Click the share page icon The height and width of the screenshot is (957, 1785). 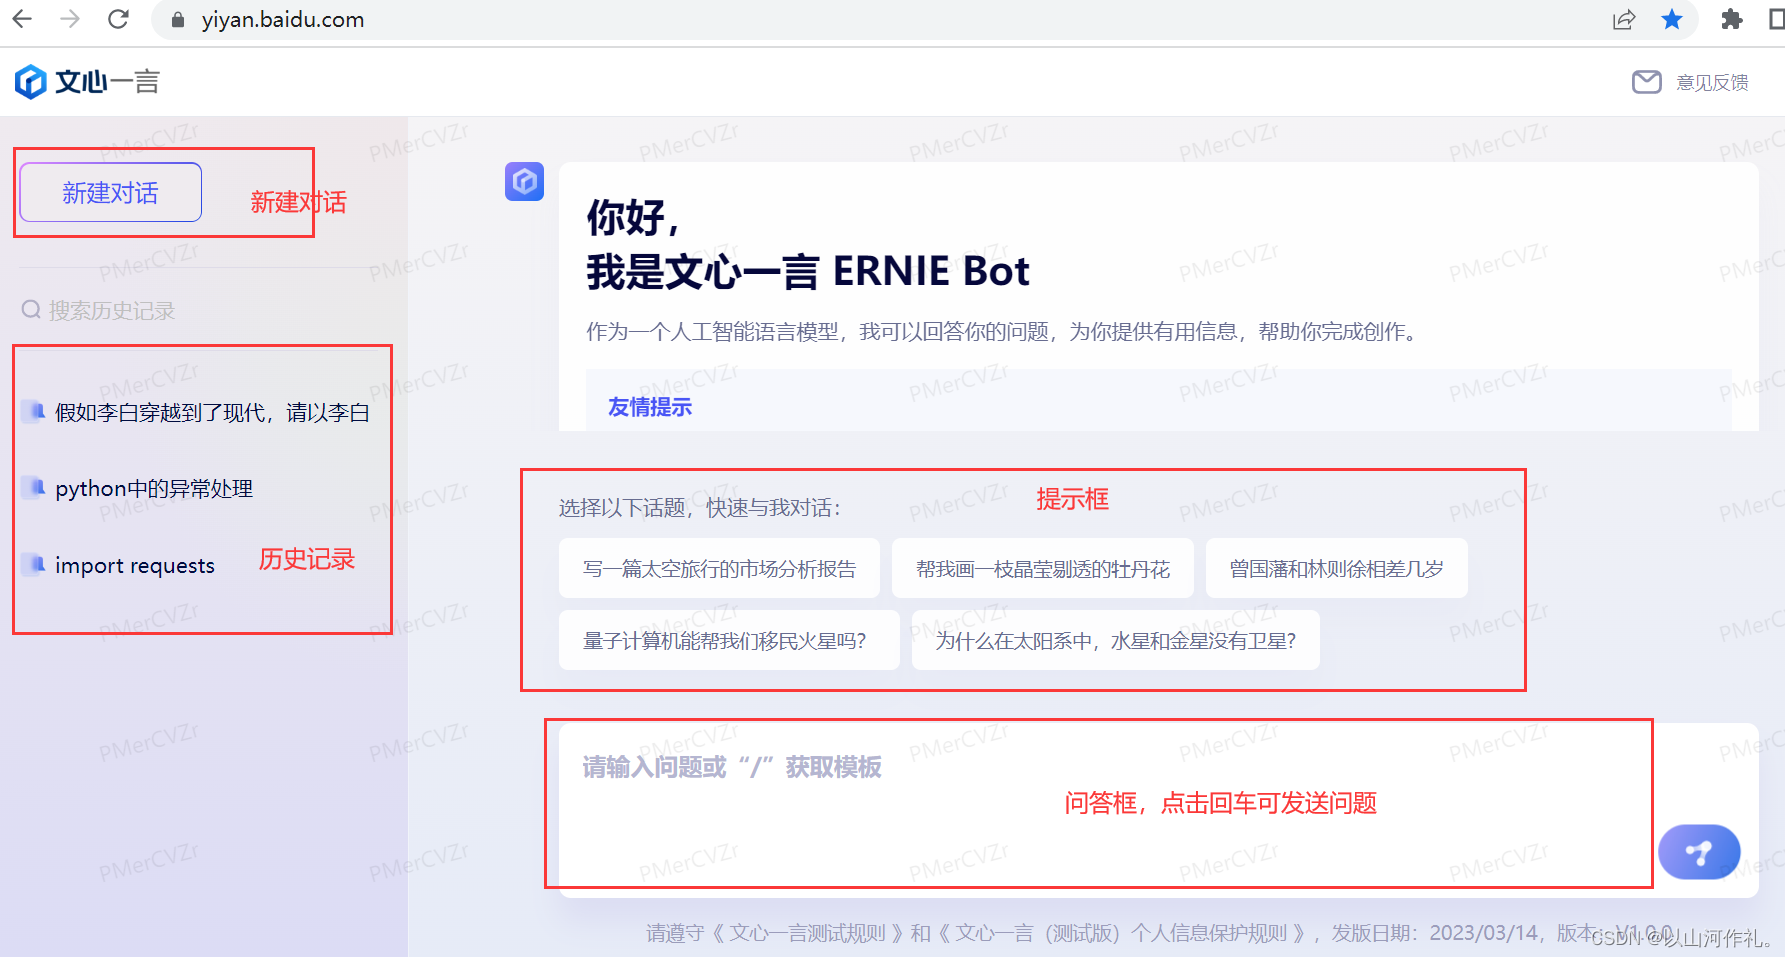pyautogui.click(x=1624, y=20)
